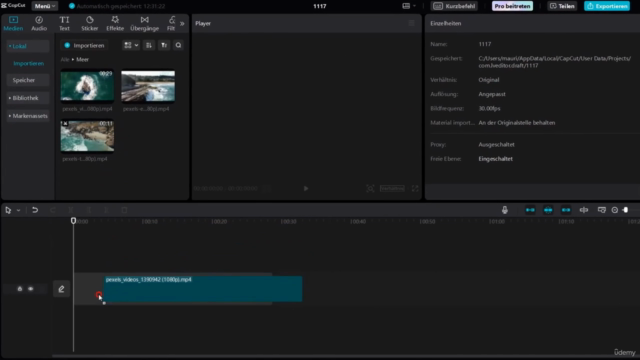Select the pexels_videos_1390942 clip on timeline
640x360 pixels.
[203, 289]
